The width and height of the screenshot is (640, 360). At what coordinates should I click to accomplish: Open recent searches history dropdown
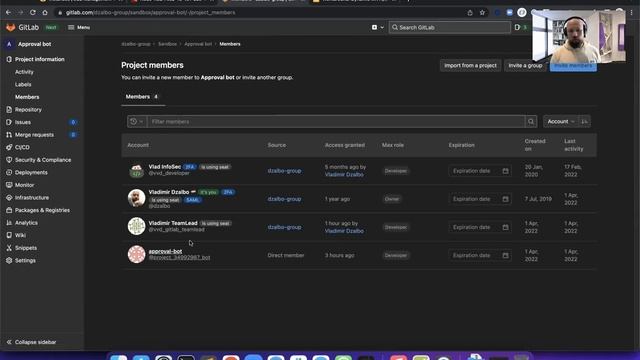(137, 122)
